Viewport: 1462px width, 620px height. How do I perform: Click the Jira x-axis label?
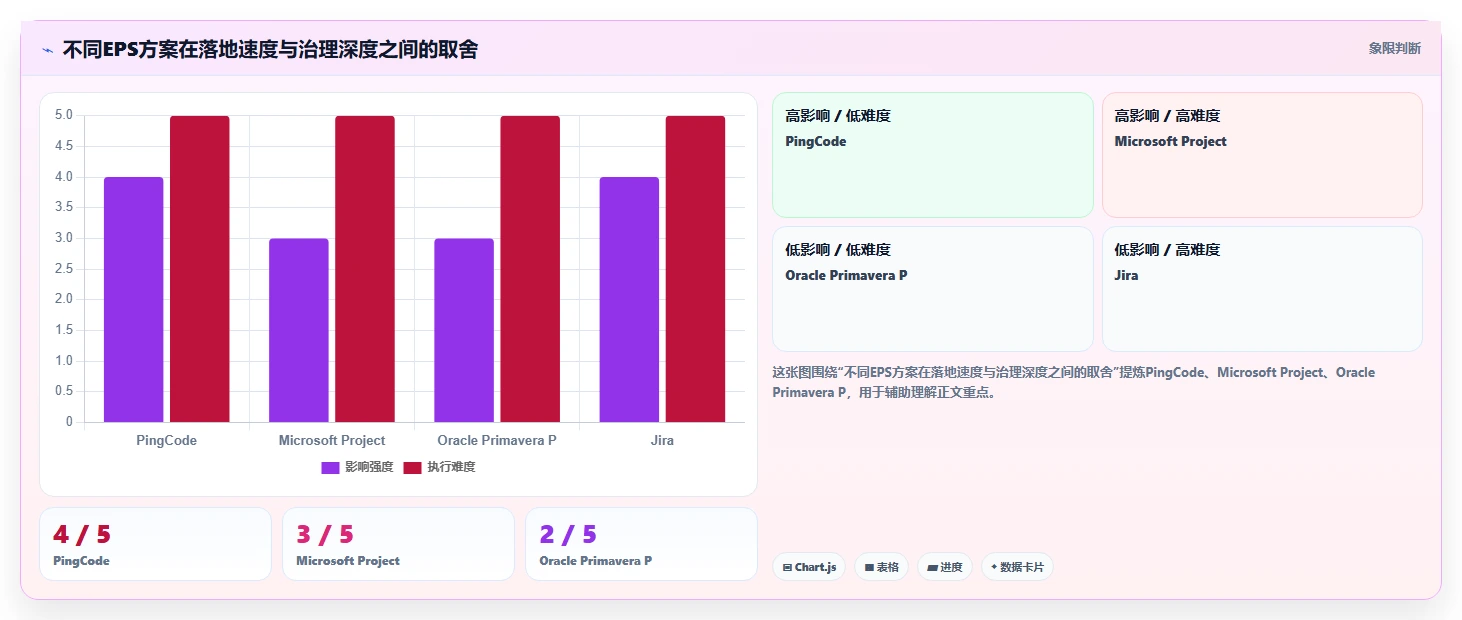click(662, 440)
